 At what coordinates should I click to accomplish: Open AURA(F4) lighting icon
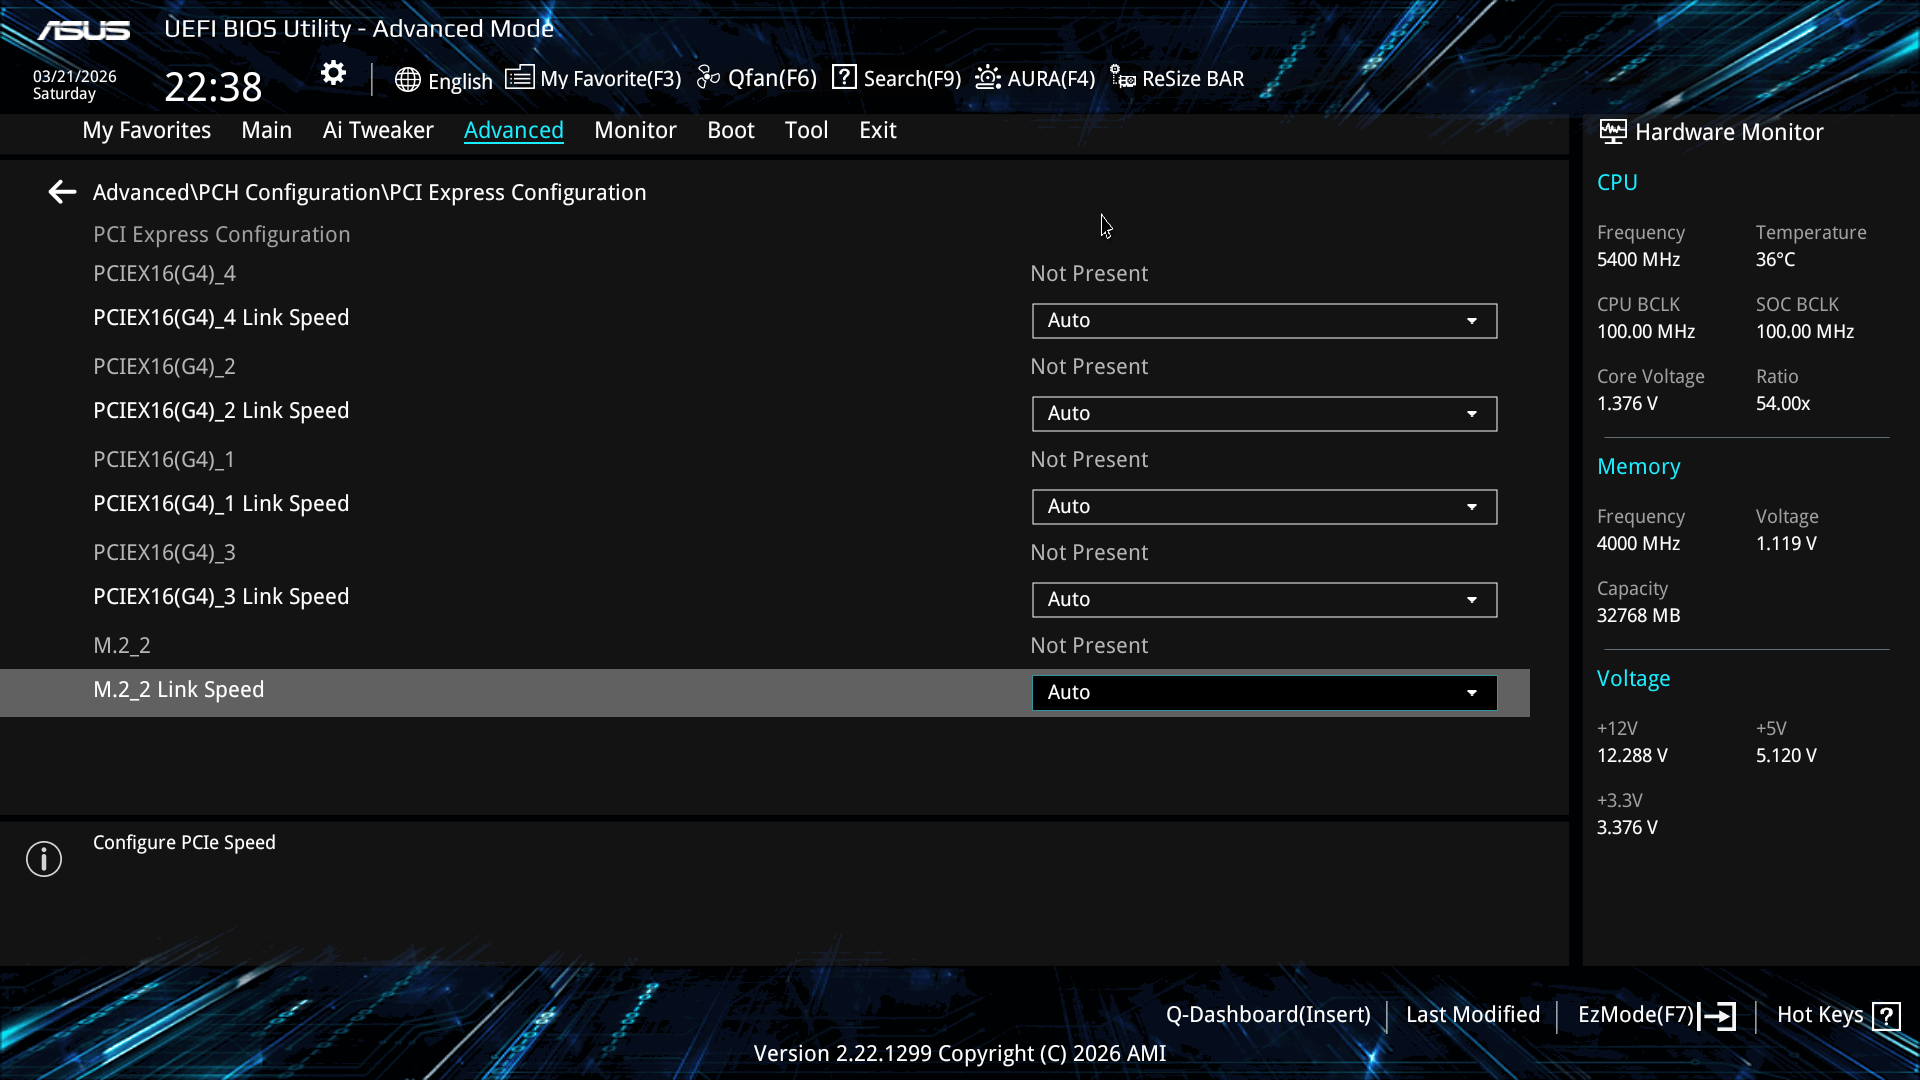click(x=987, y=78)
